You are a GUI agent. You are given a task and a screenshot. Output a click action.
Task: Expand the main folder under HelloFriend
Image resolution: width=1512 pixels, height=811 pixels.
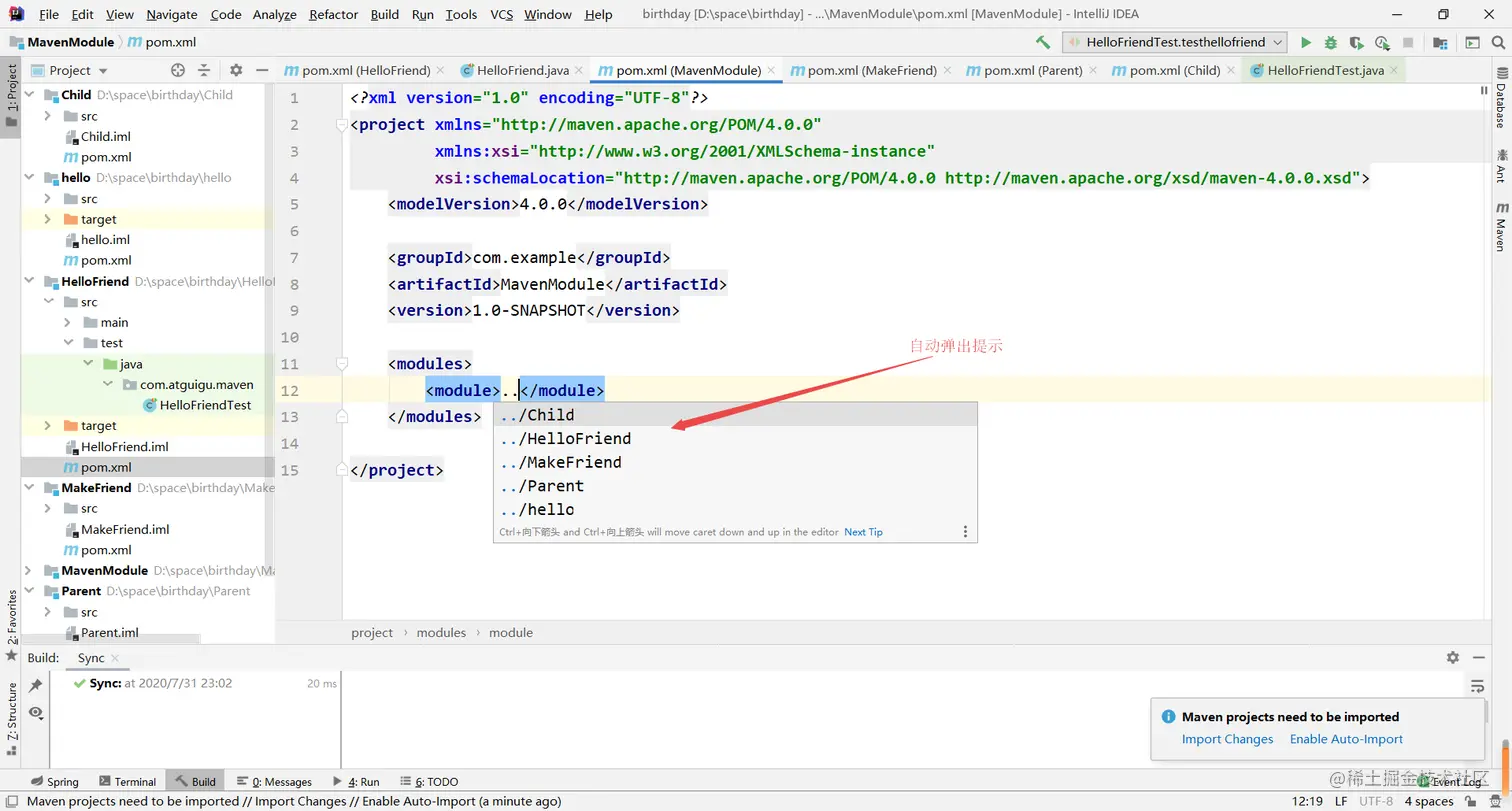pos(66,323)
